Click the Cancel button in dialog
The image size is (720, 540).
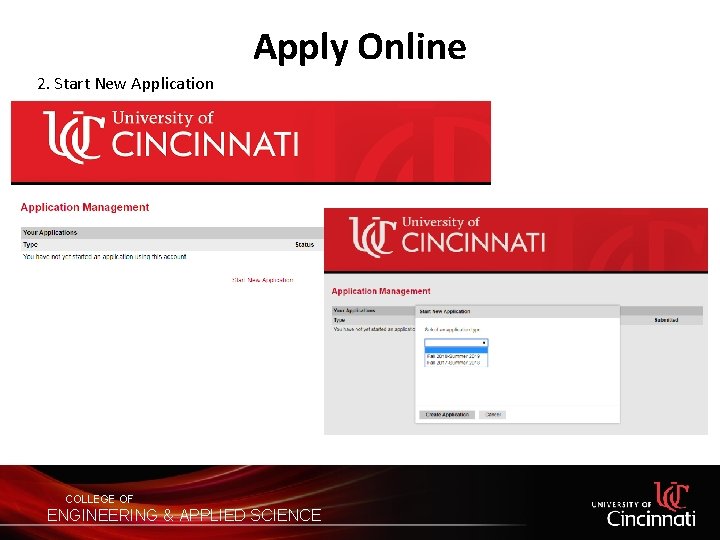(x=493, y=415)
